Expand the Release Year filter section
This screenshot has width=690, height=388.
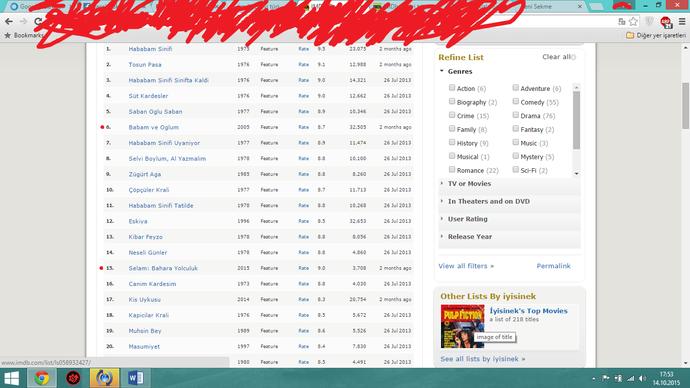click(x=510, y=237)
